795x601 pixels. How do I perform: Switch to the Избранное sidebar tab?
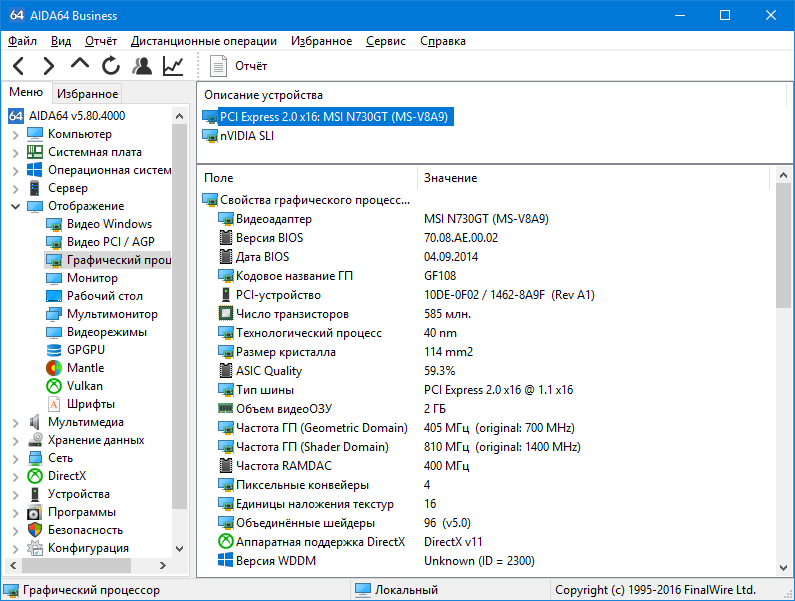click(x=87, y=93)
